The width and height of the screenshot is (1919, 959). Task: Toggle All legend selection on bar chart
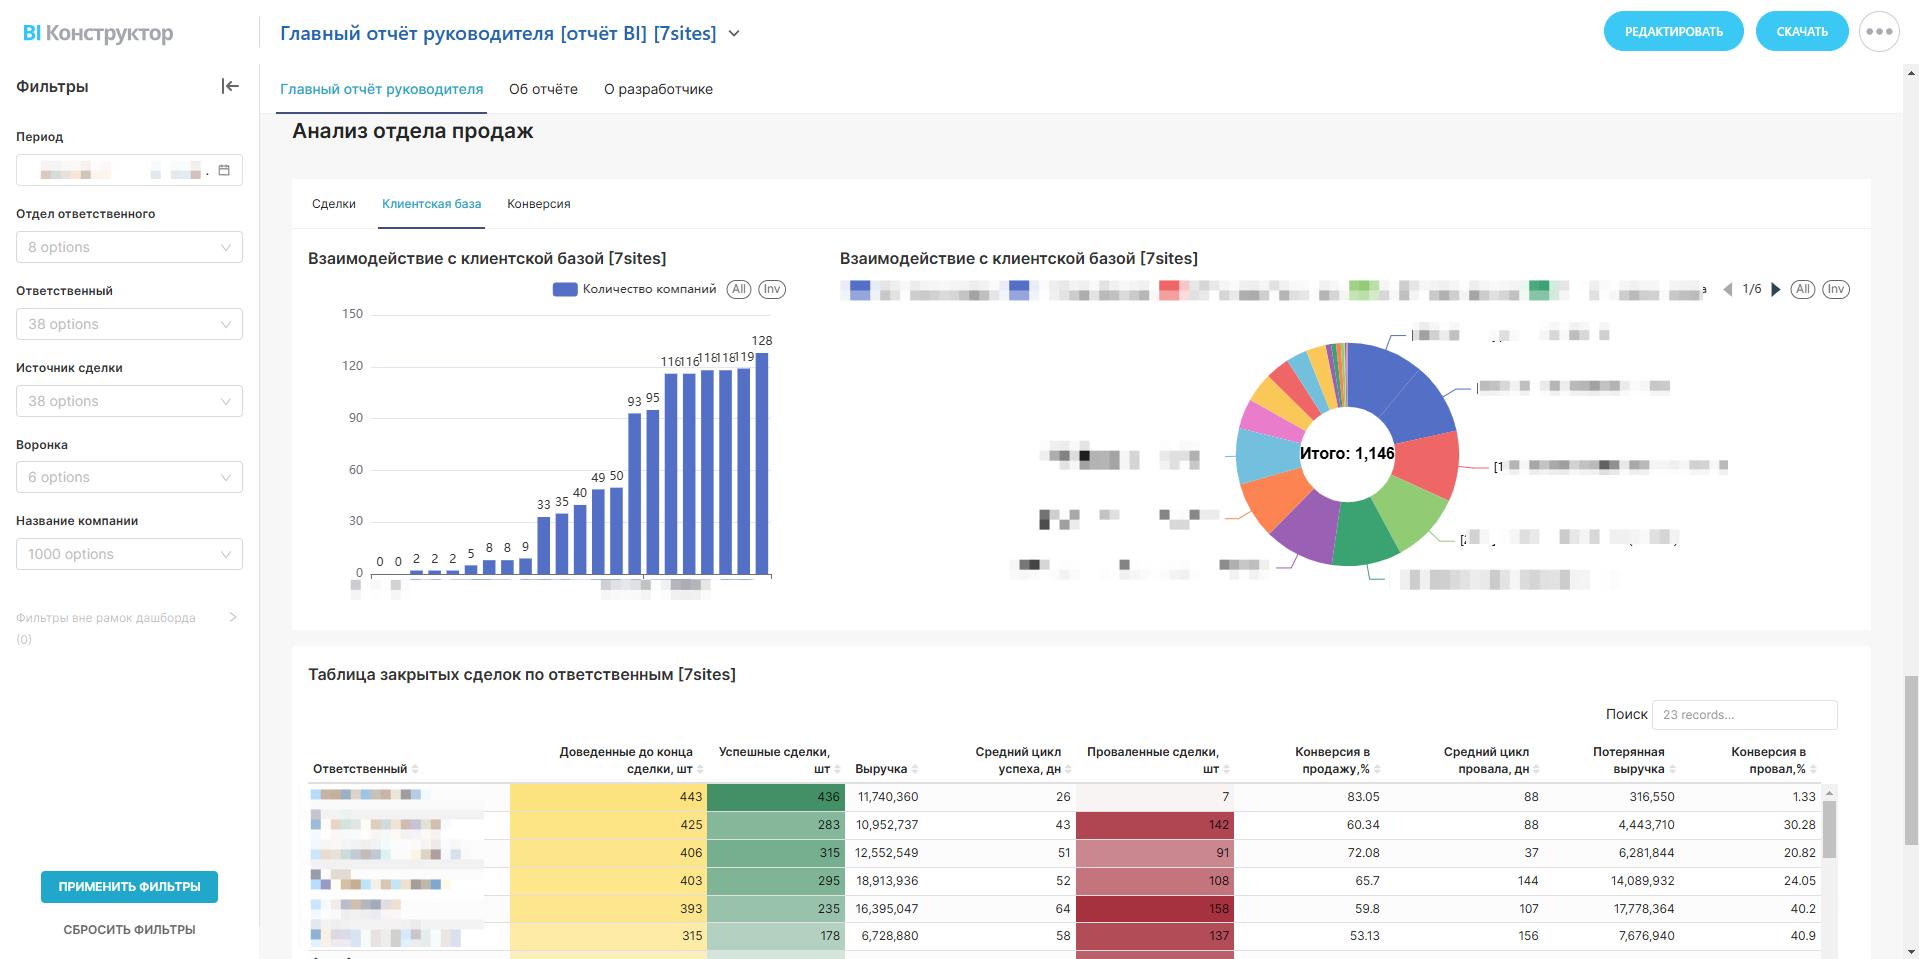(x=739, y=289)
